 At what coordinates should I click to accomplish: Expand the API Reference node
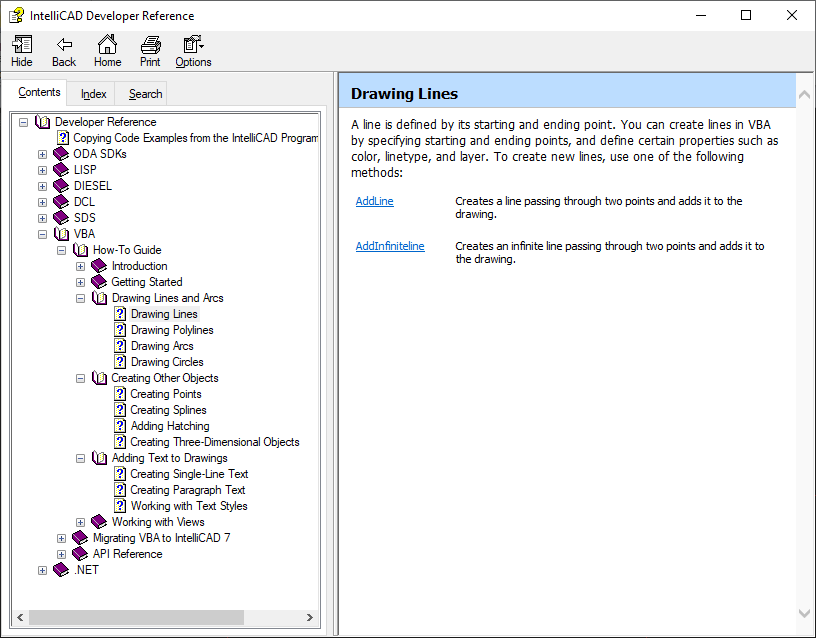point(61,555)
